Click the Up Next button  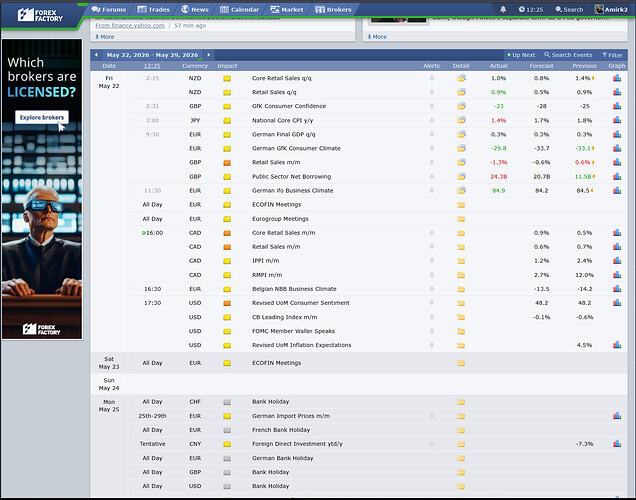[x=521, y=55]
